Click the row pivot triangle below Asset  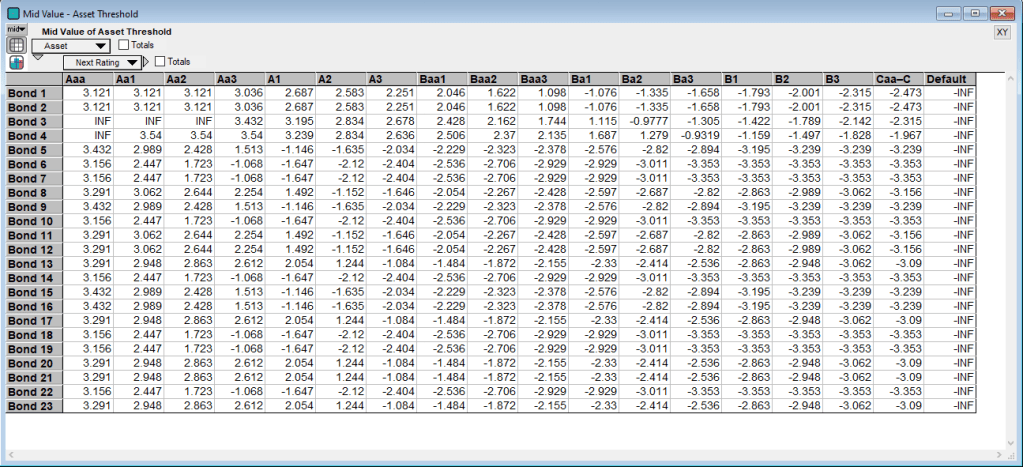click(x=38, y=57)
